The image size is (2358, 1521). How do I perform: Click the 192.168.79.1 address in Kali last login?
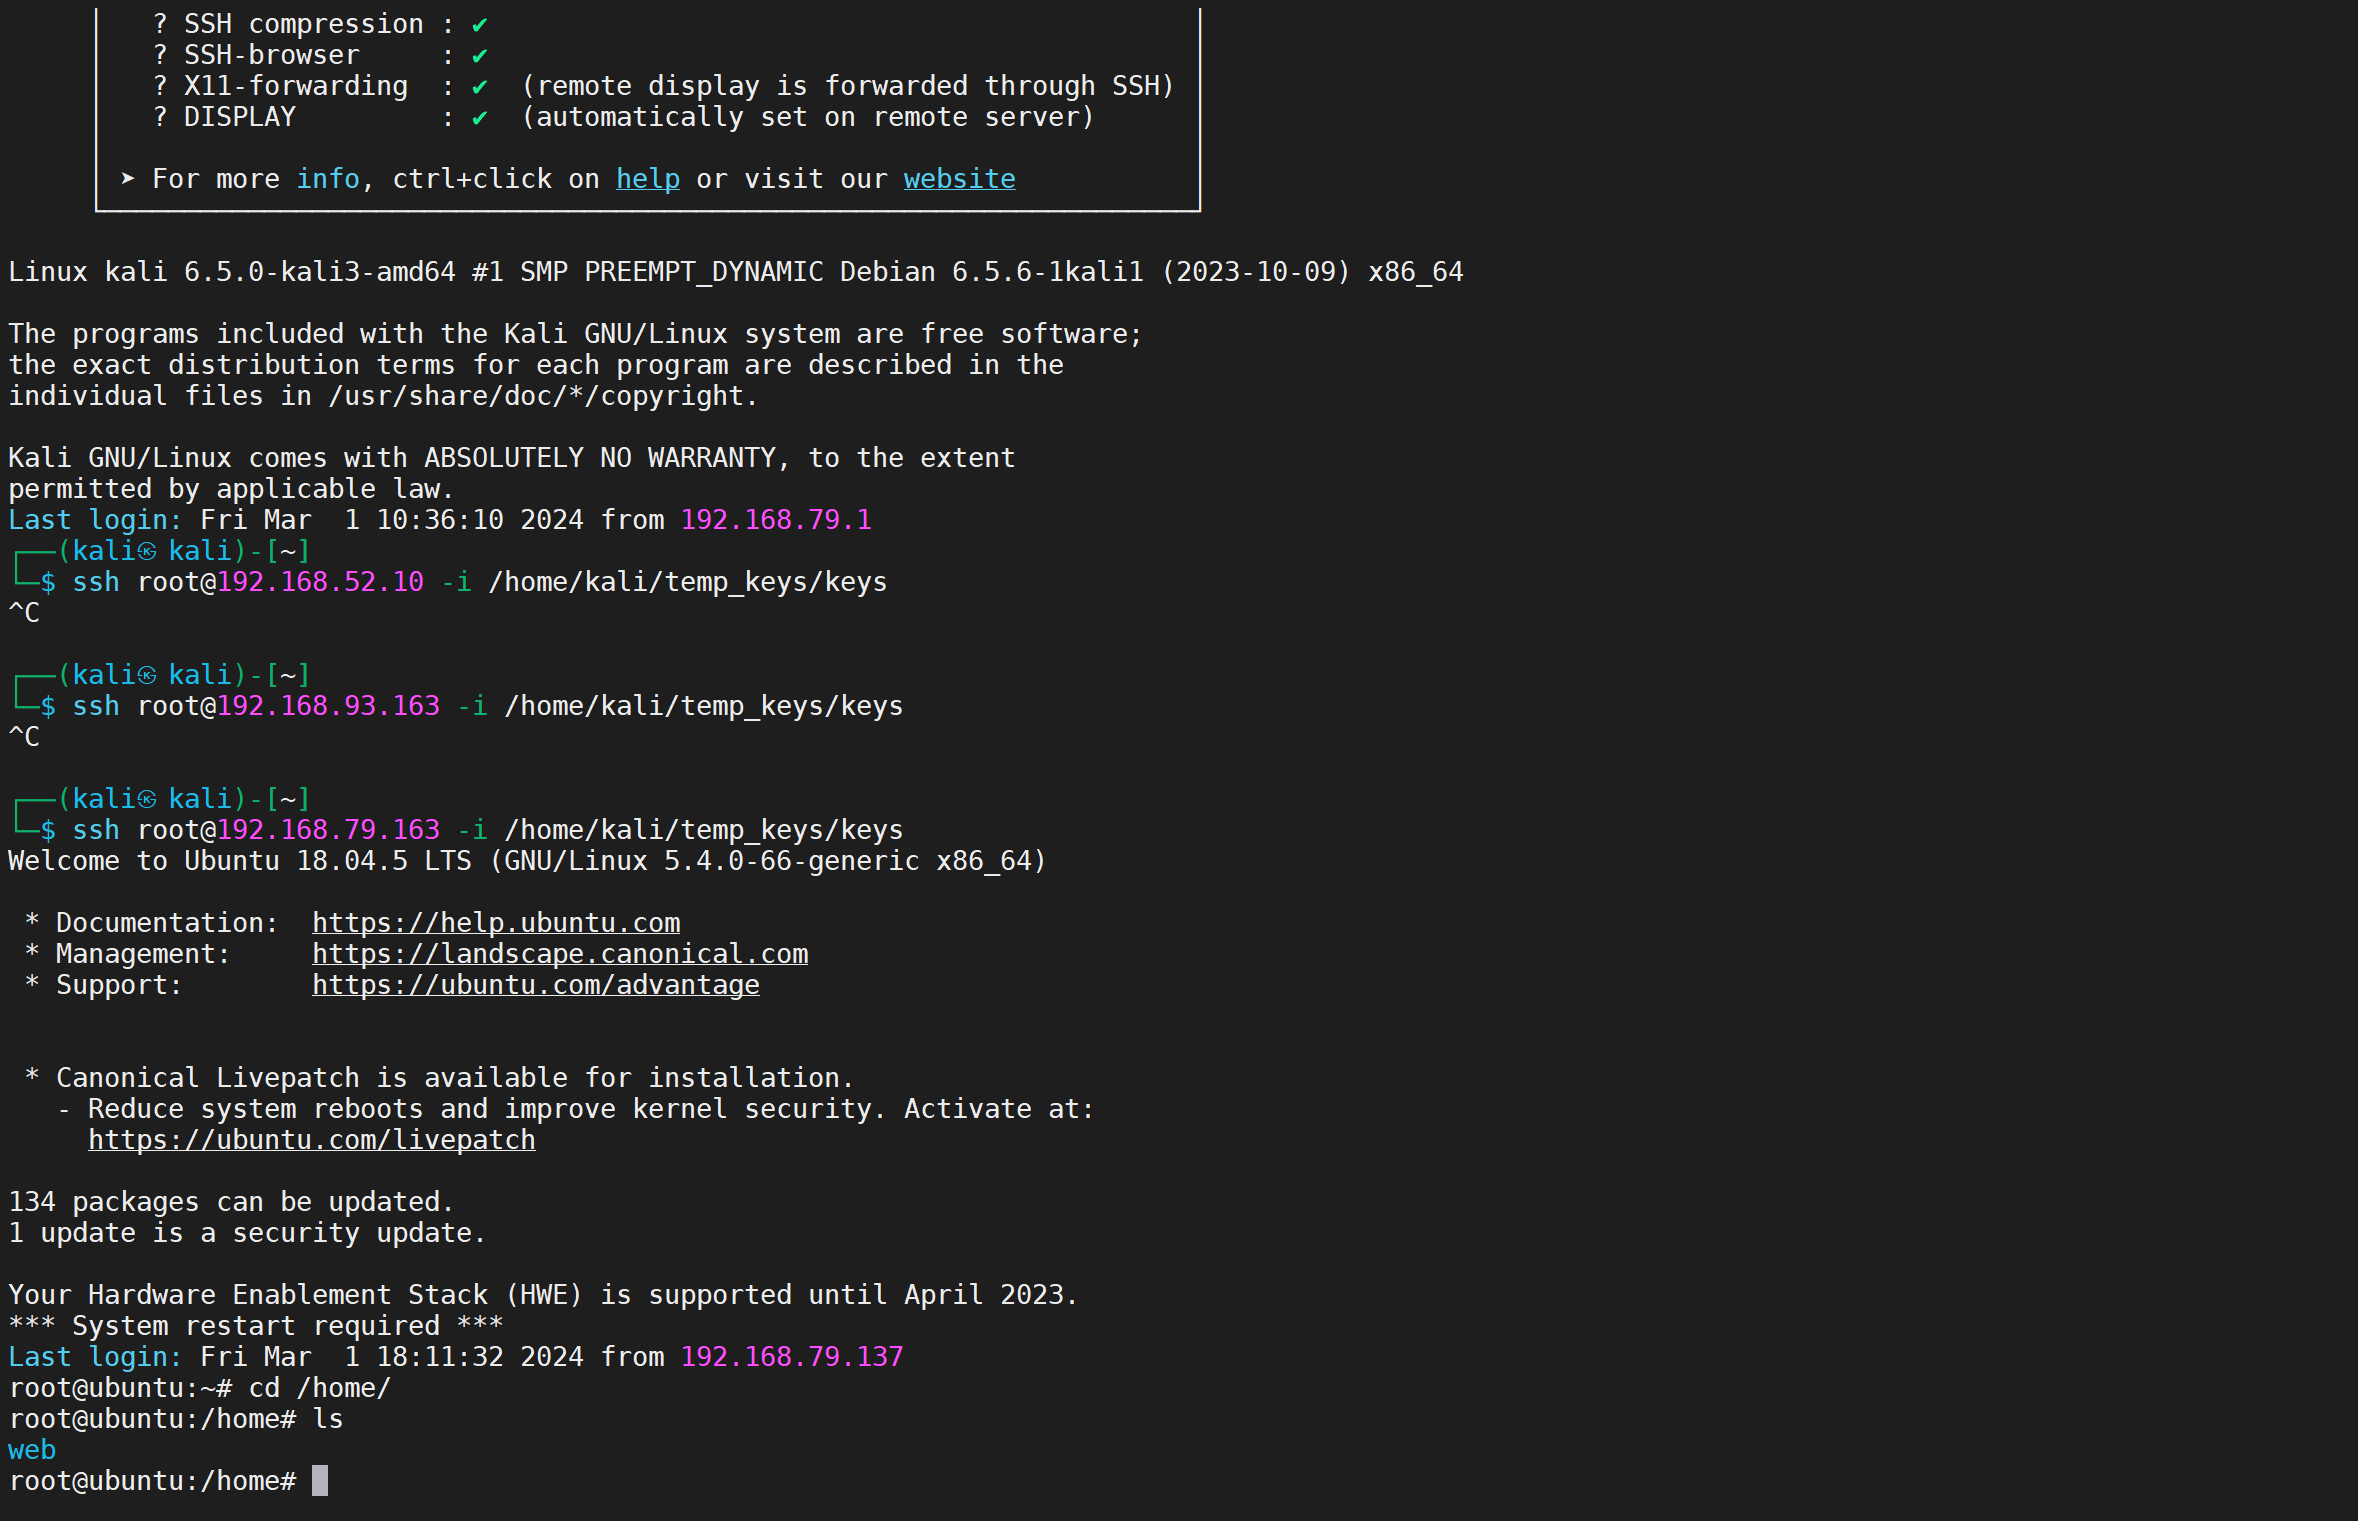click(775, 519)
